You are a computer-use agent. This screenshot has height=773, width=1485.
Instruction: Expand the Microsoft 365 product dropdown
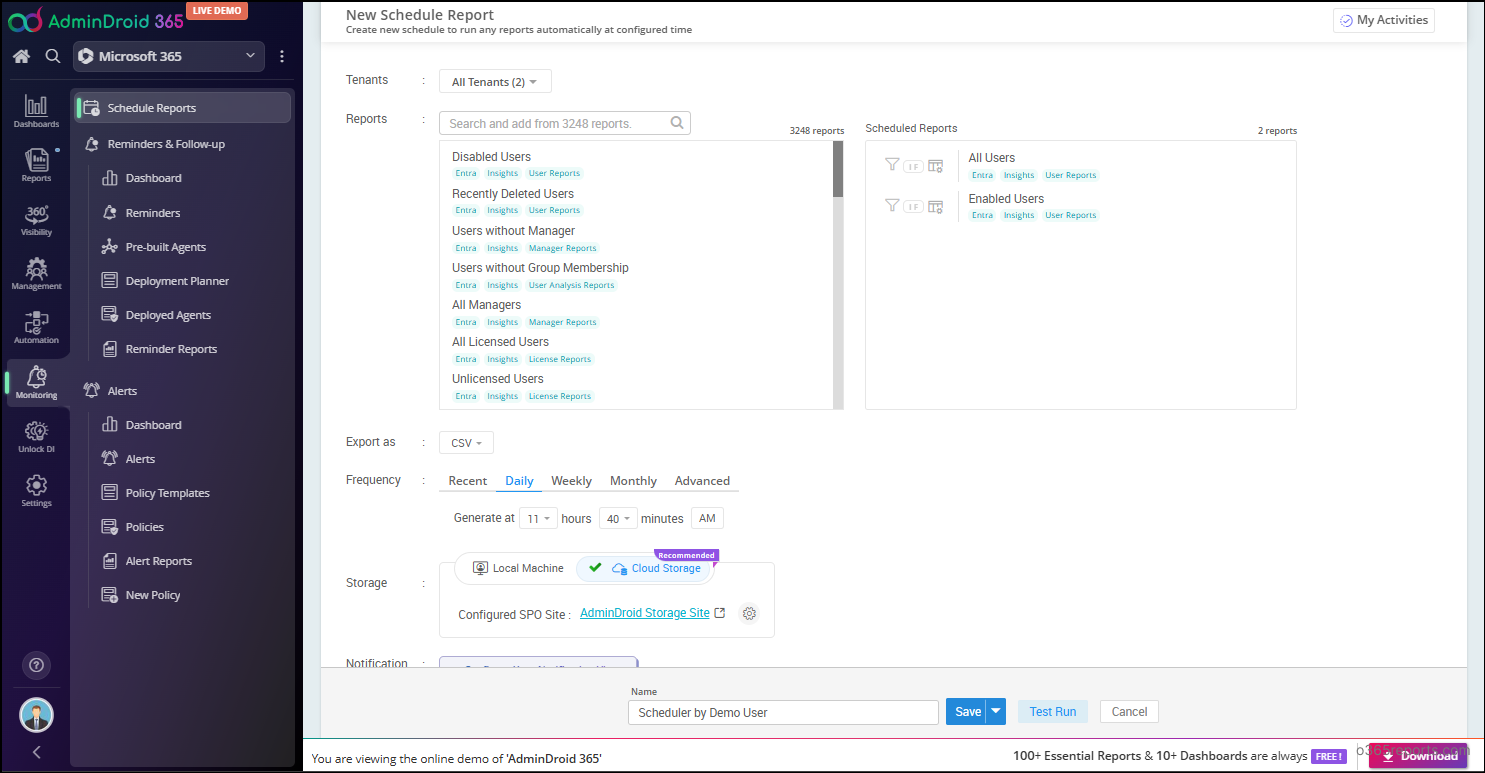(169, 56)
